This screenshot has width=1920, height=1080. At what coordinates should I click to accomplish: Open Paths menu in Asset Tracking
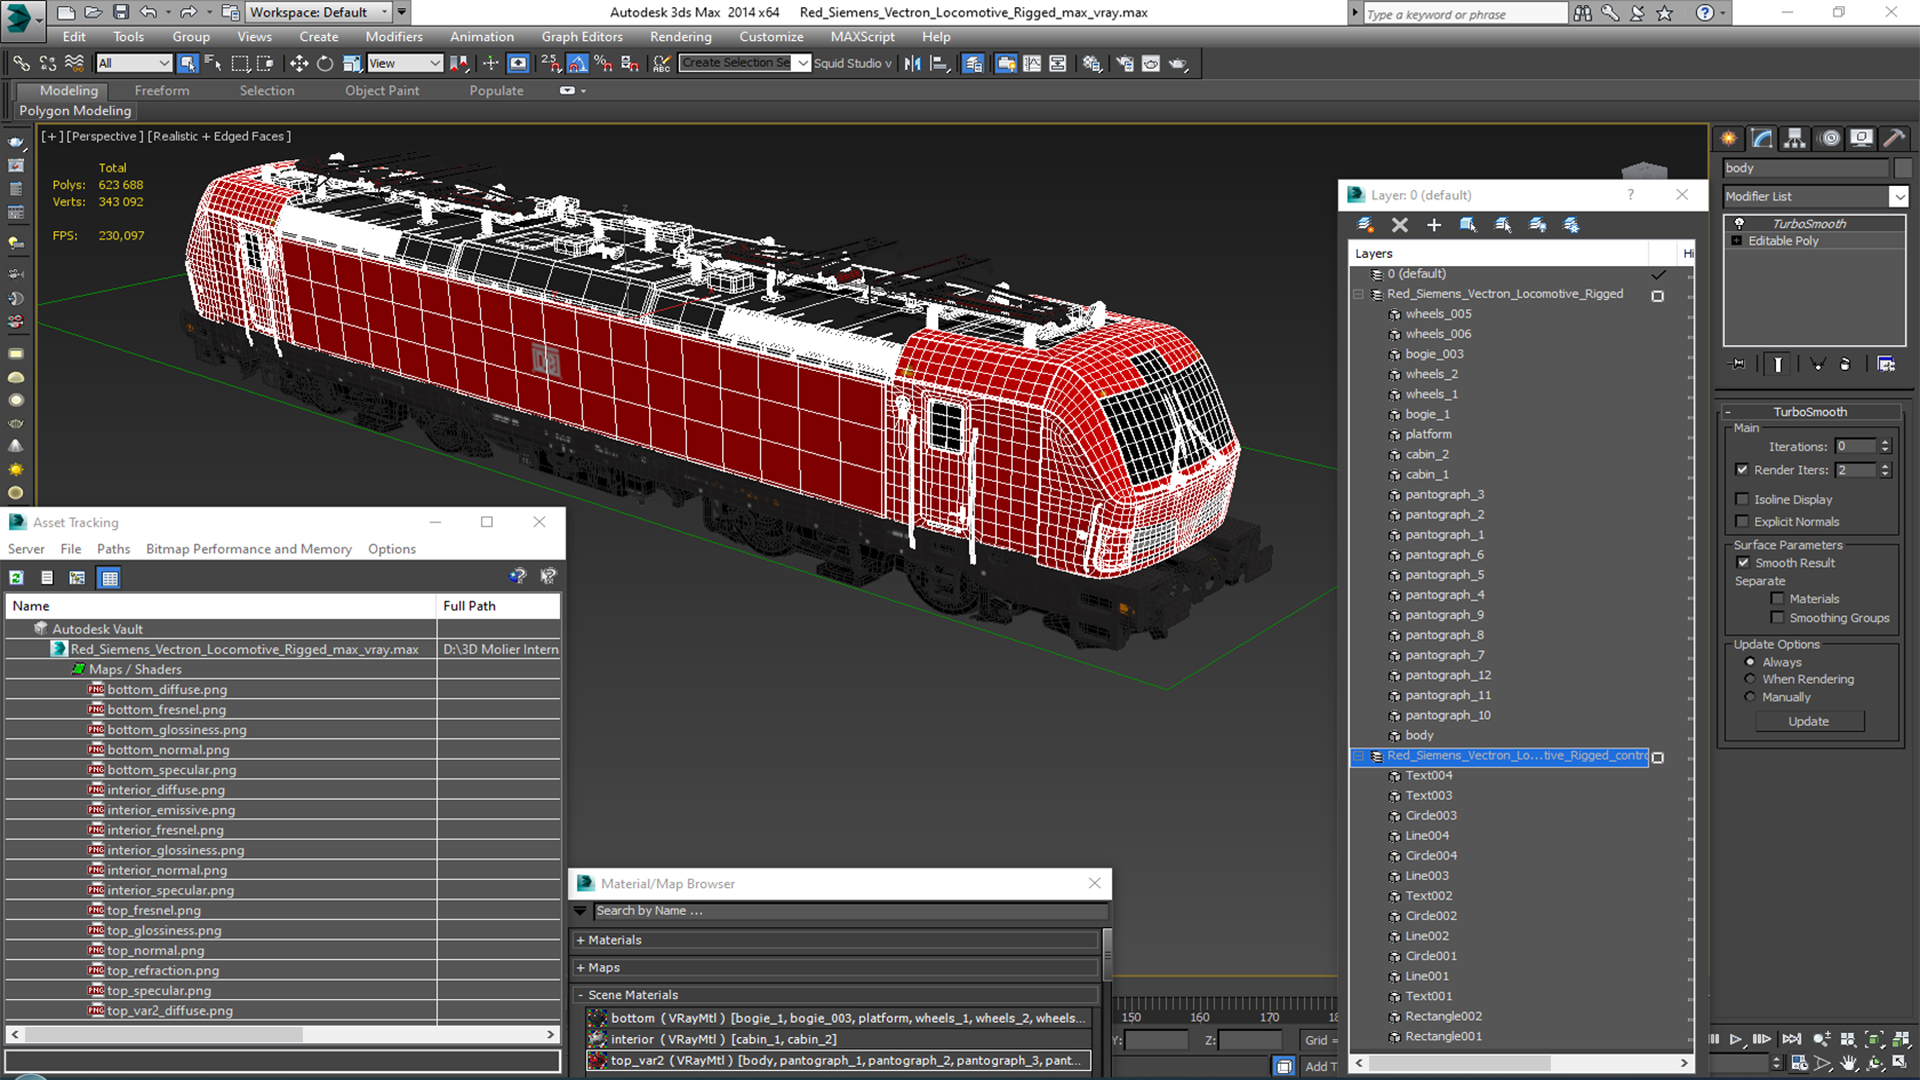[113, 549]
